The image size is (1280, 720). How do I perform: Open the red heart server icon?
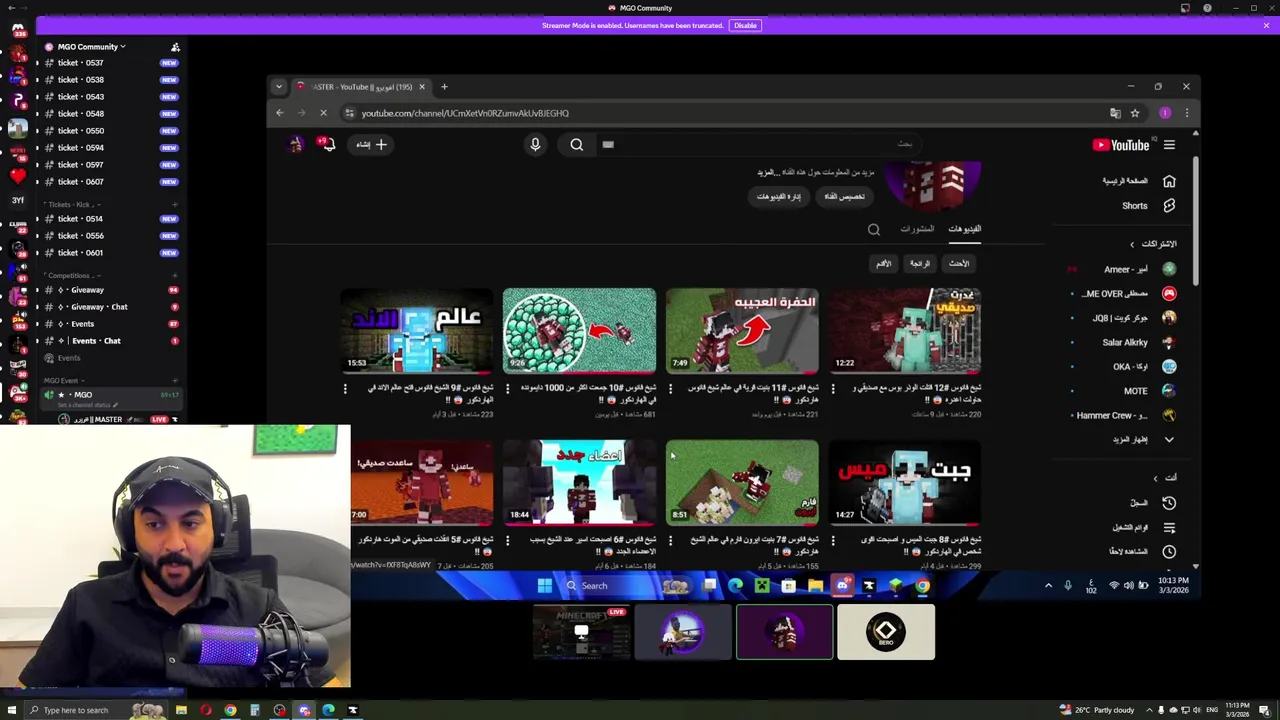tap(17, 177)
